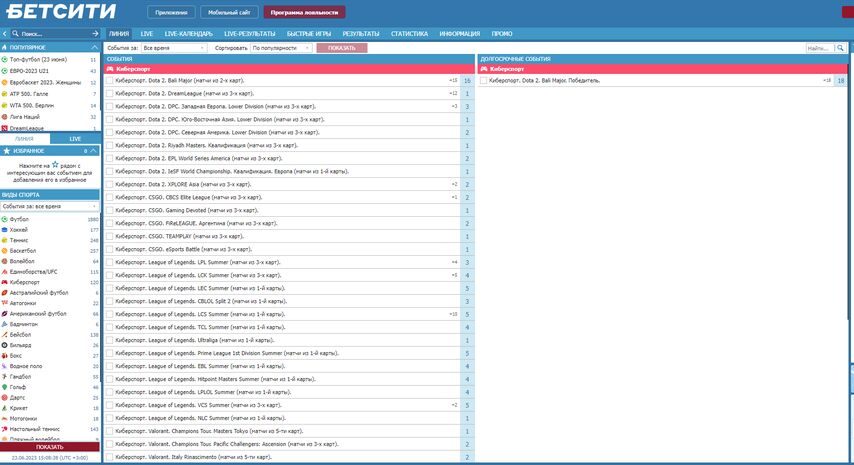Click the volleyball icon beside Волейбол
Viewport: 854px width, 465px height.
pyautogui.click(x=4, y=261)
